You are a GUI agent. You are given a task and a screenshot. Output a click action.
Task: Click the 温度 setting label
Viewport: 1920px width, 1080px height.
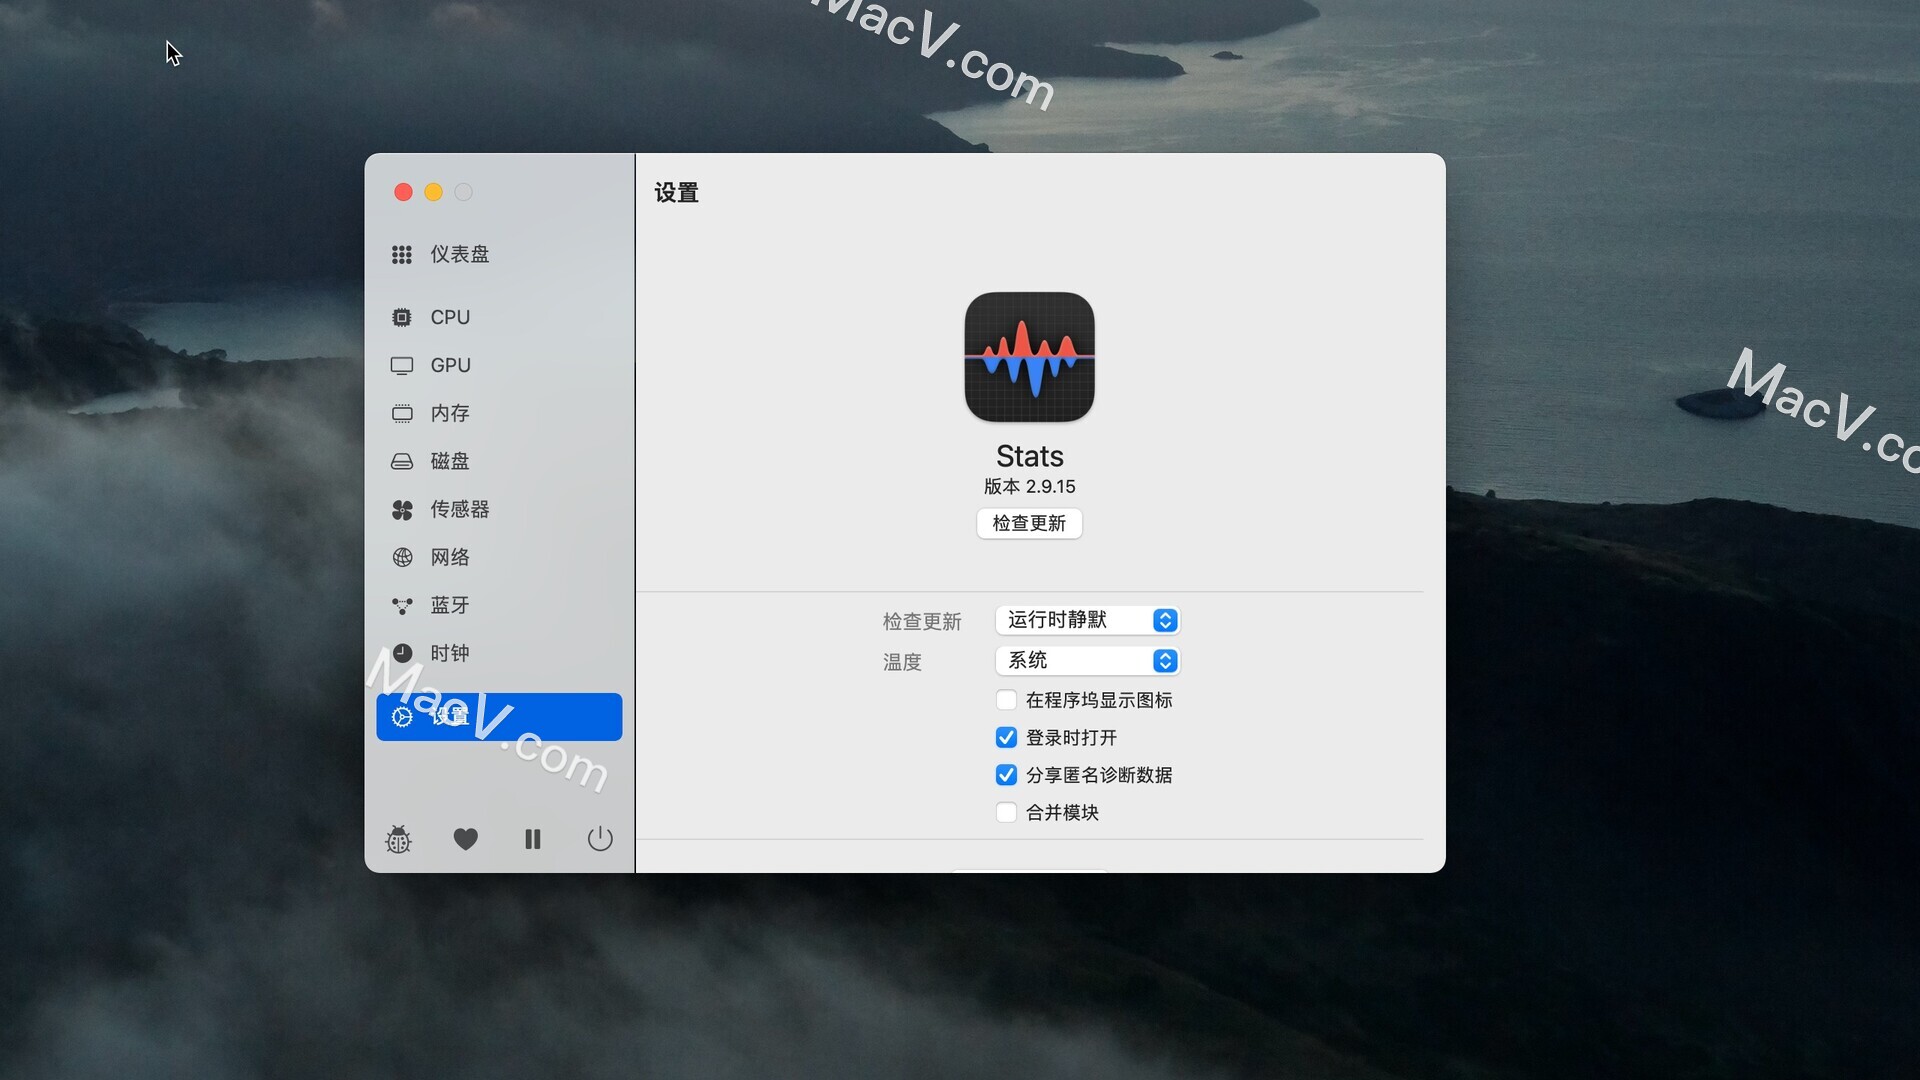(902, 662)
